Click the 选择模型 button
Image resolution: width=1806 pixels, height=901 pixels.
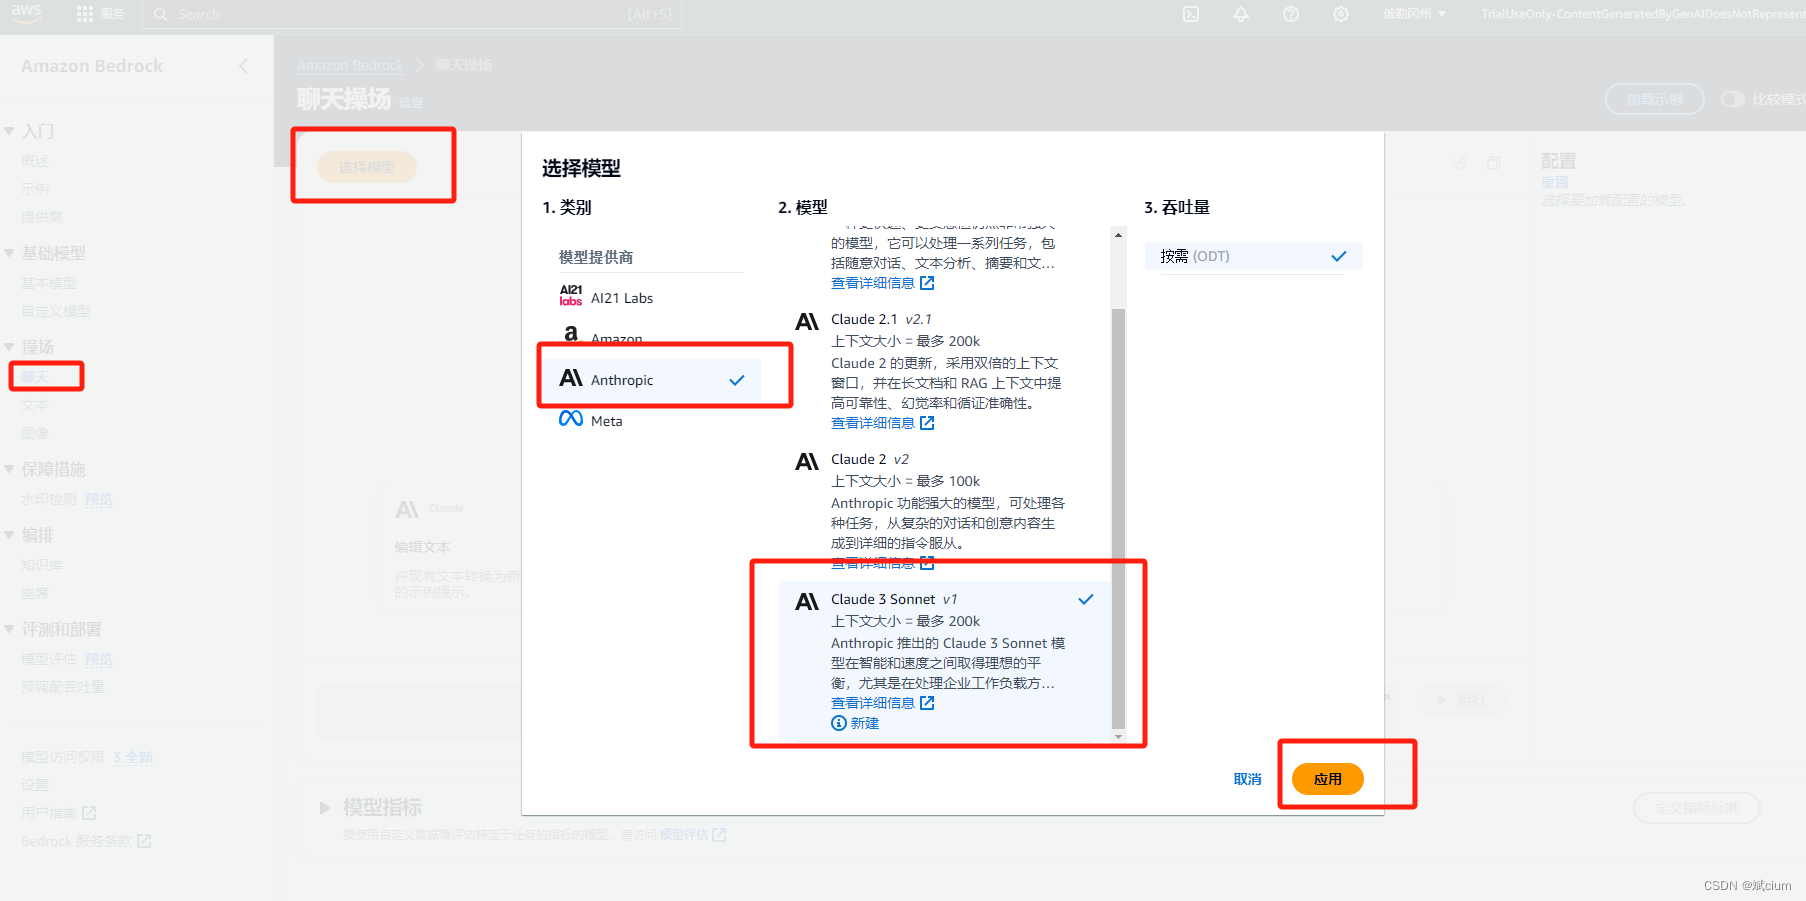click(x=367, y=167)
